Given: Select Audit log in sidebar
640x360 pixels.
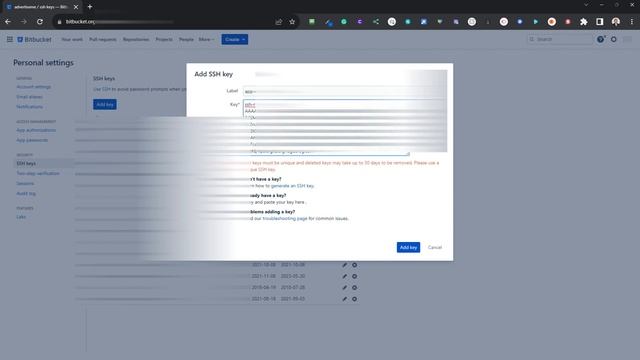Looking at the screenshot, I should click(26, 193).
